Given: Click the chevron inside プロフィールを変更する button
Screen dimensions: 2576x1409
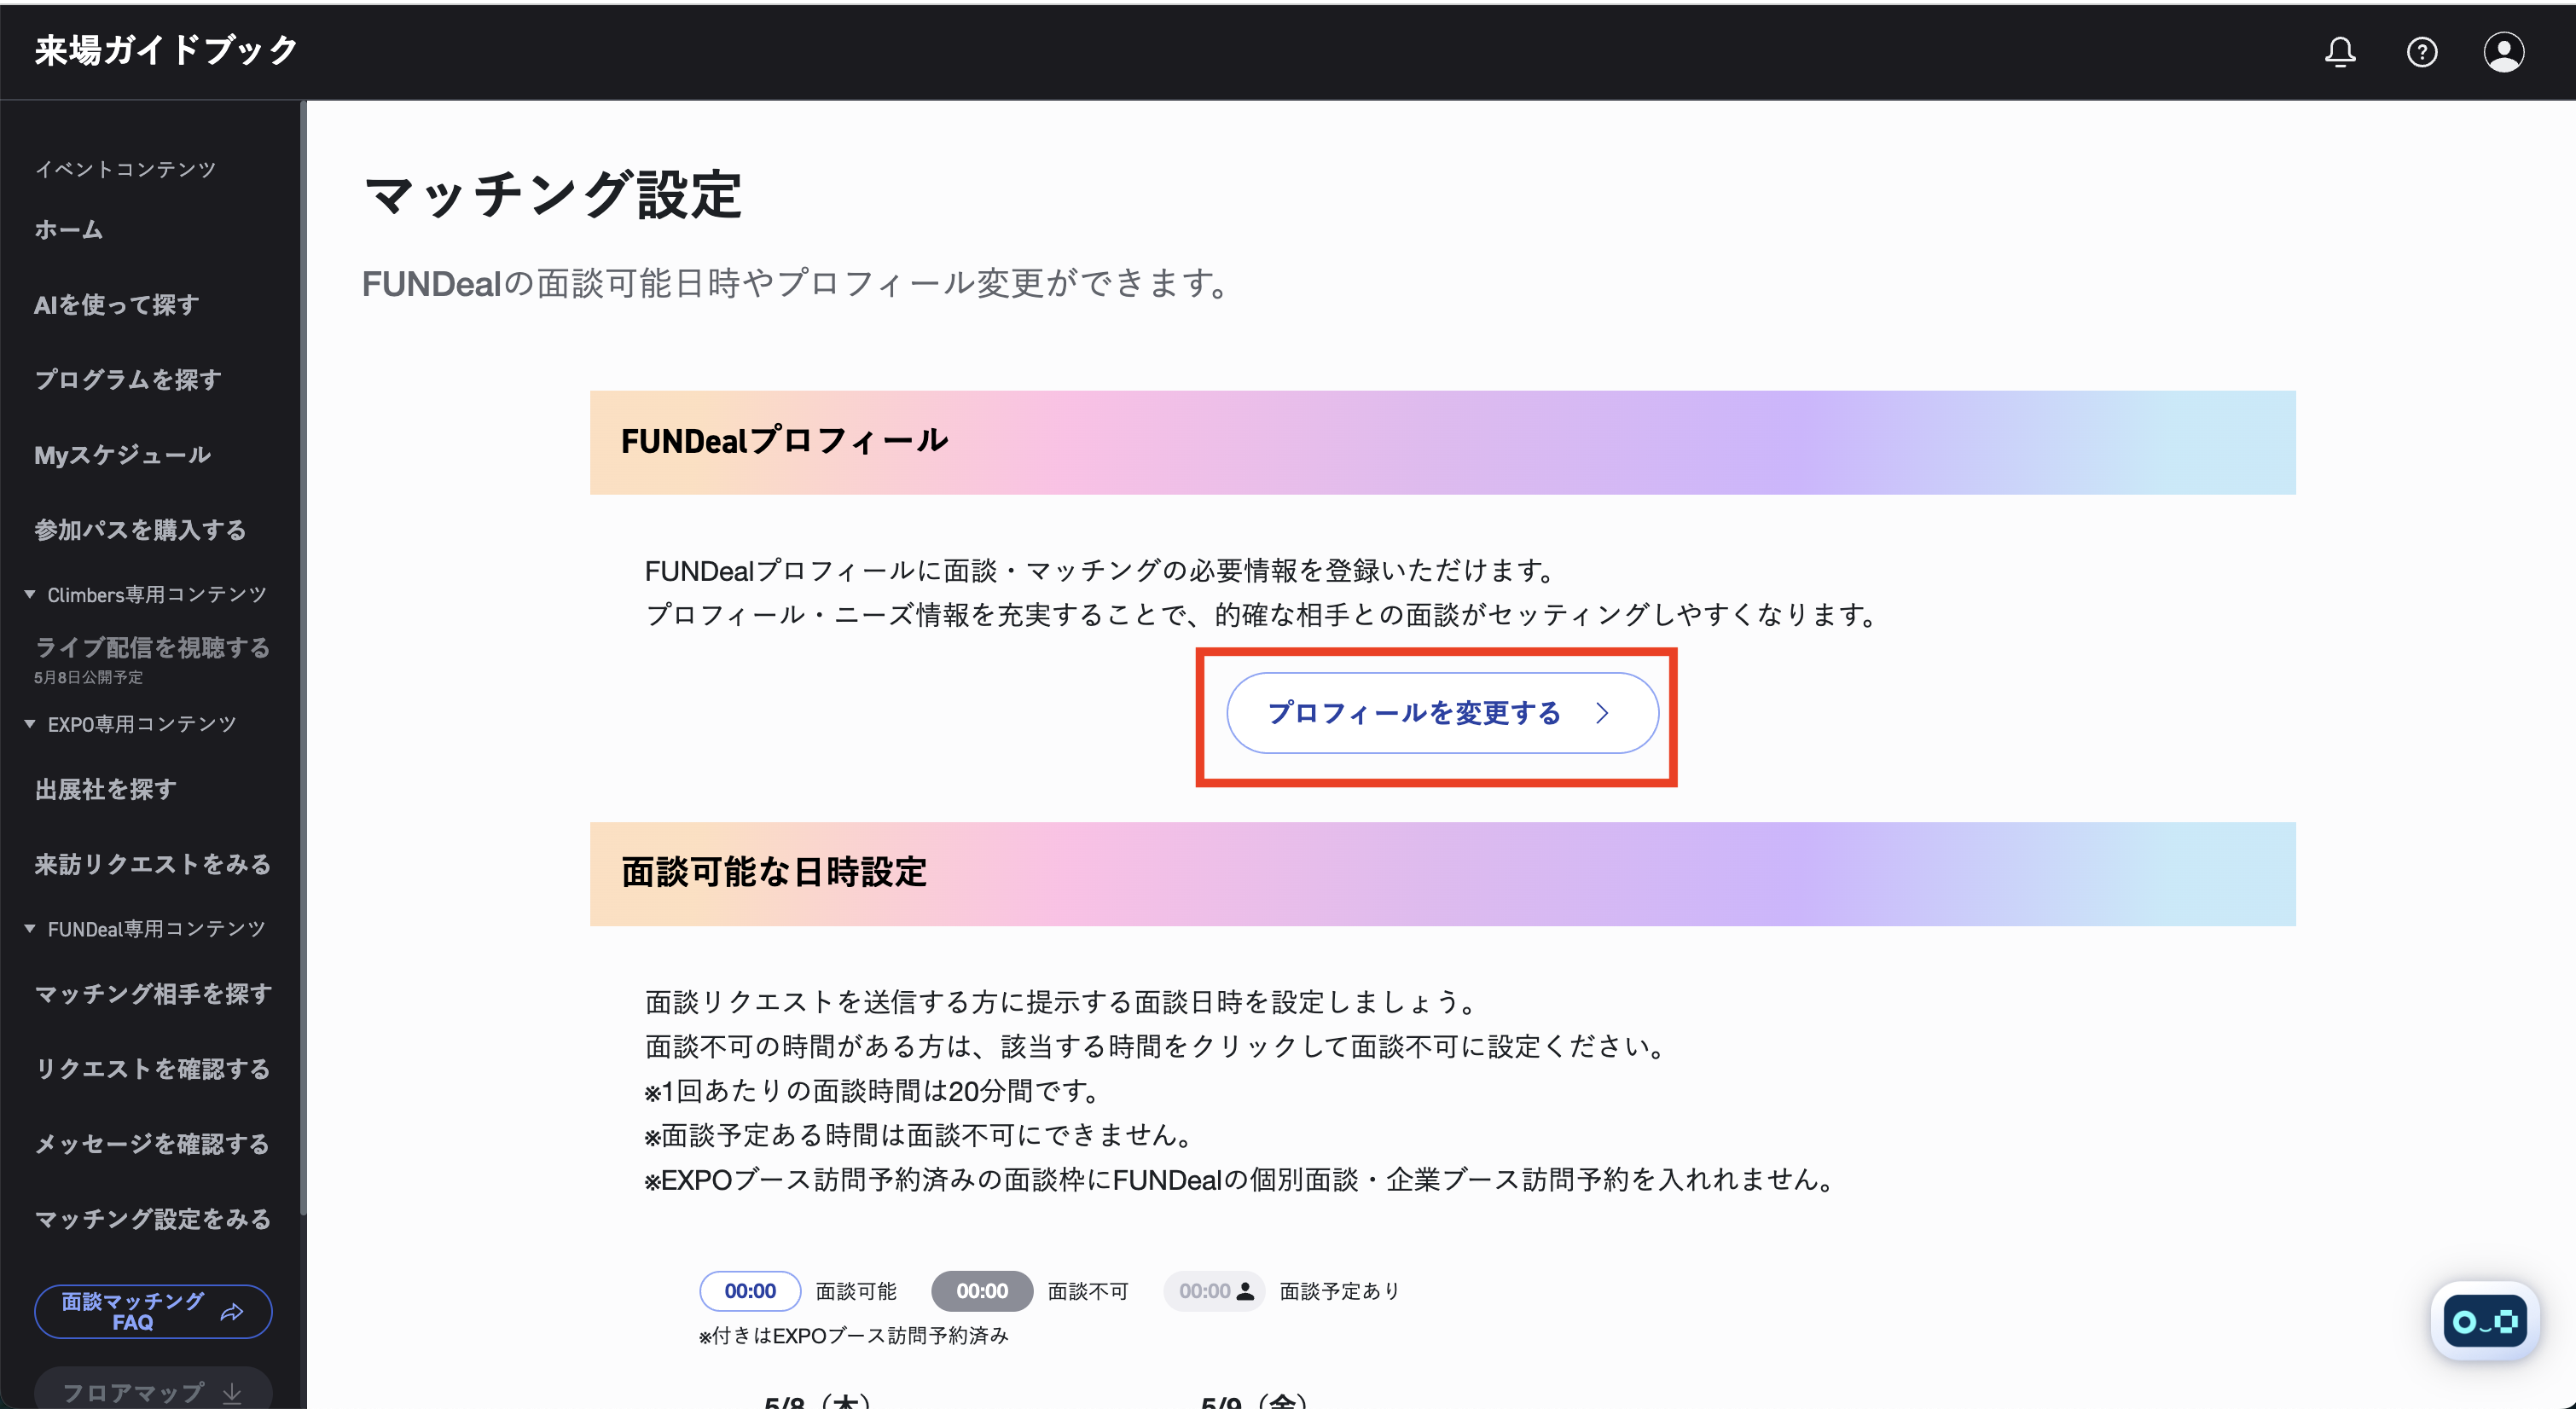Looking at the screenshot, I should [x=1602, y=713].
